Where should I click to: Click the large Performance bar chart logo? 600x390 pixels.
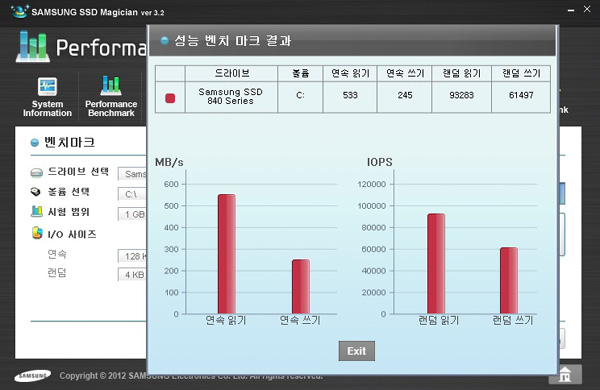click(33, 47)
